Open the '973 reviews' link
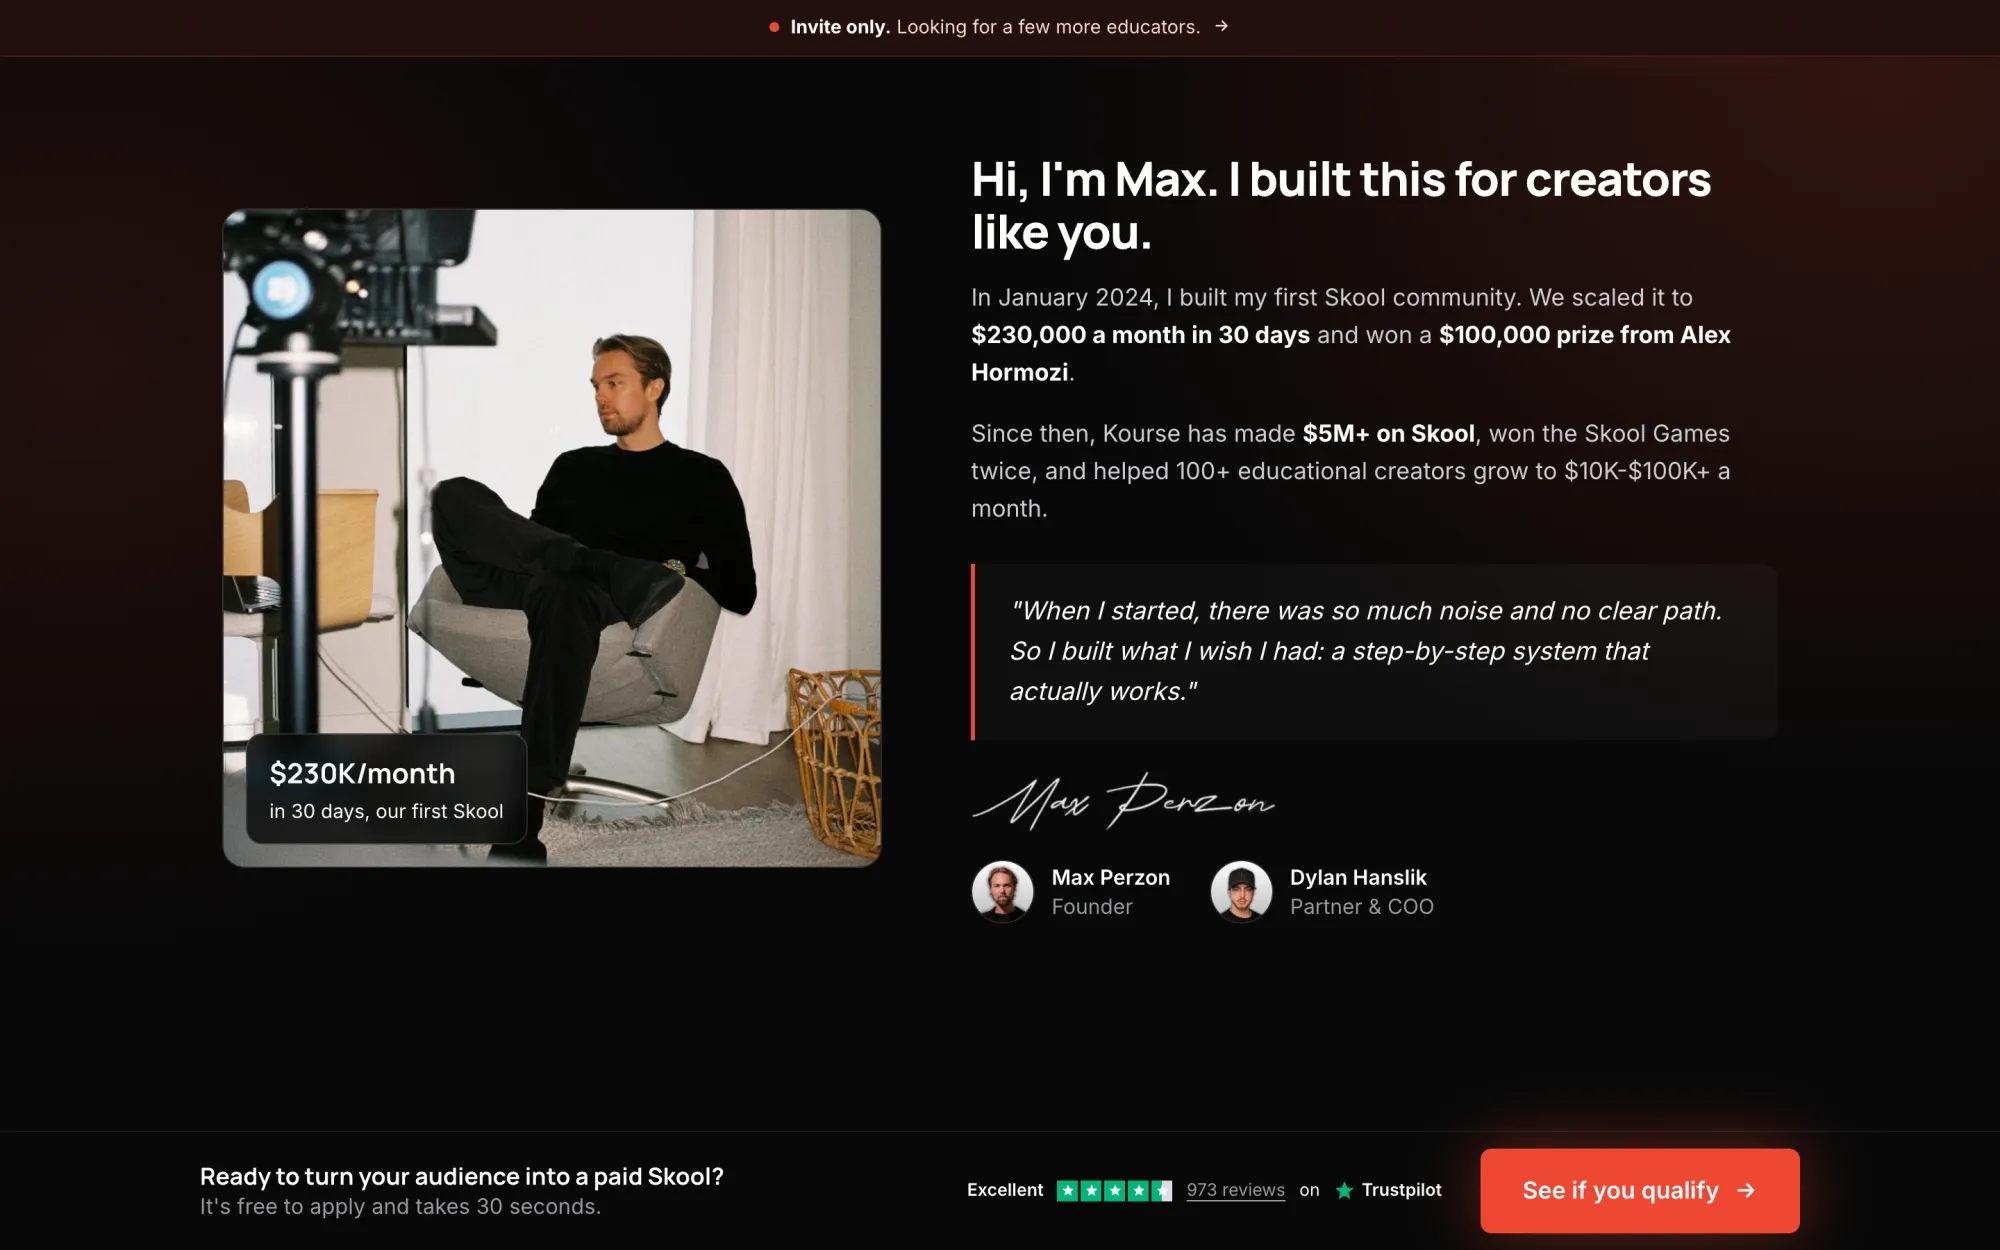This screenshot has height=1250, width=2000. point(1235,1190)
